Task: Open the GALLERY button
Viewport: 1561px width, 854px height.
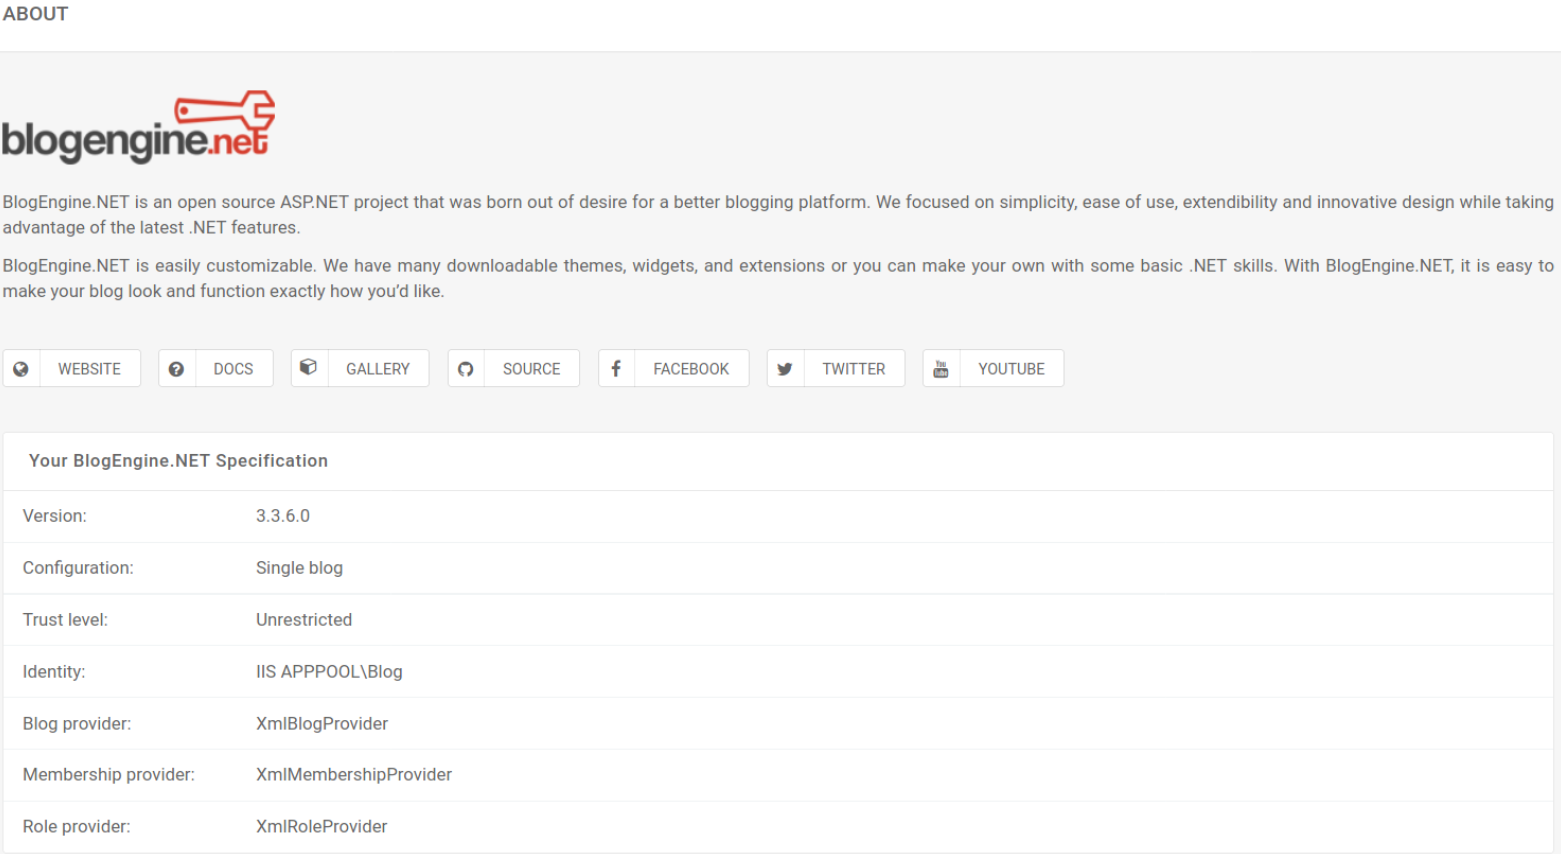Action: (x=360, y=368)
